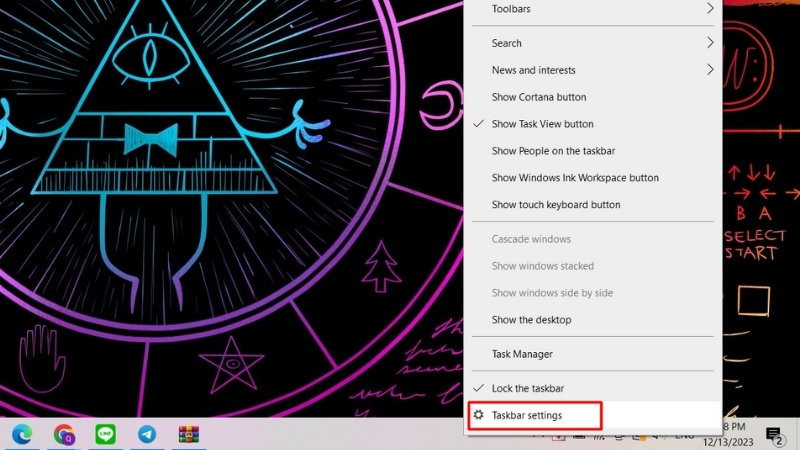
Task: Open Microsoft Edge from the taskbar
Action: click(x=22, y=434)
